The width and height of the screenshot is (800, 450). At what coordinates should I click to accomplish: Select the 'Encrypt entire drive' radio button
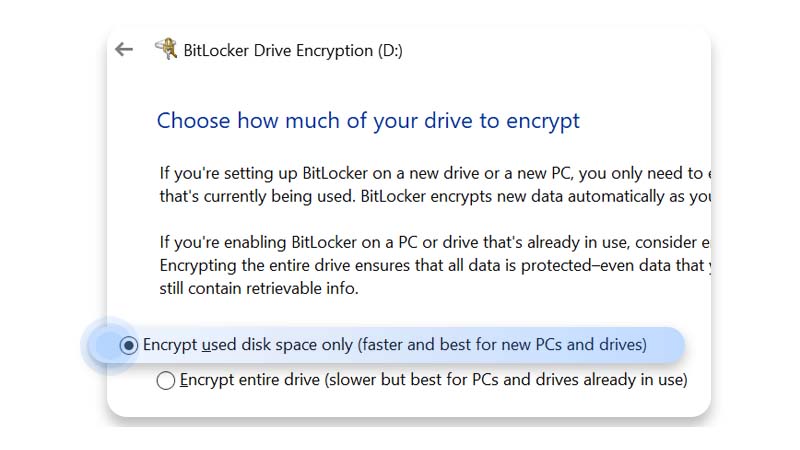(166, 381)
